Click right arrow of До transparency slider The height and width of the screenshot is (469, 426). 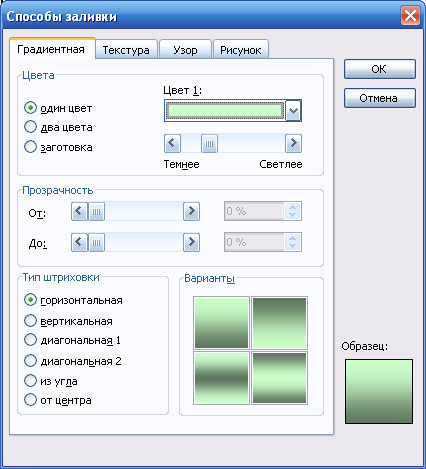tap(191, 242)
